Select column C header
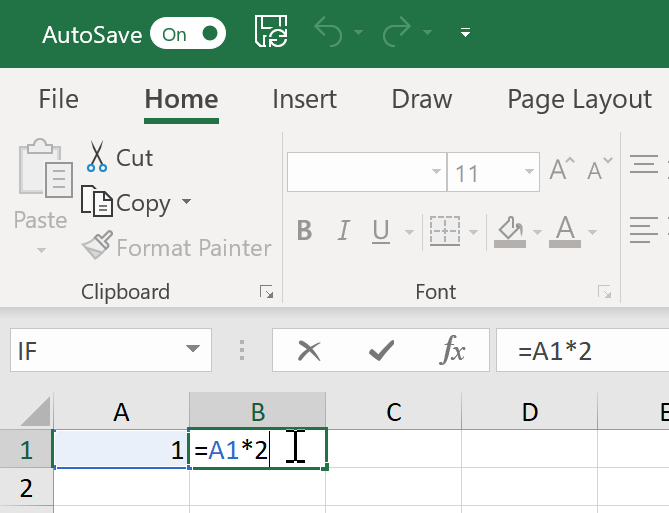 pyautogui.click(x=394, y=412)
